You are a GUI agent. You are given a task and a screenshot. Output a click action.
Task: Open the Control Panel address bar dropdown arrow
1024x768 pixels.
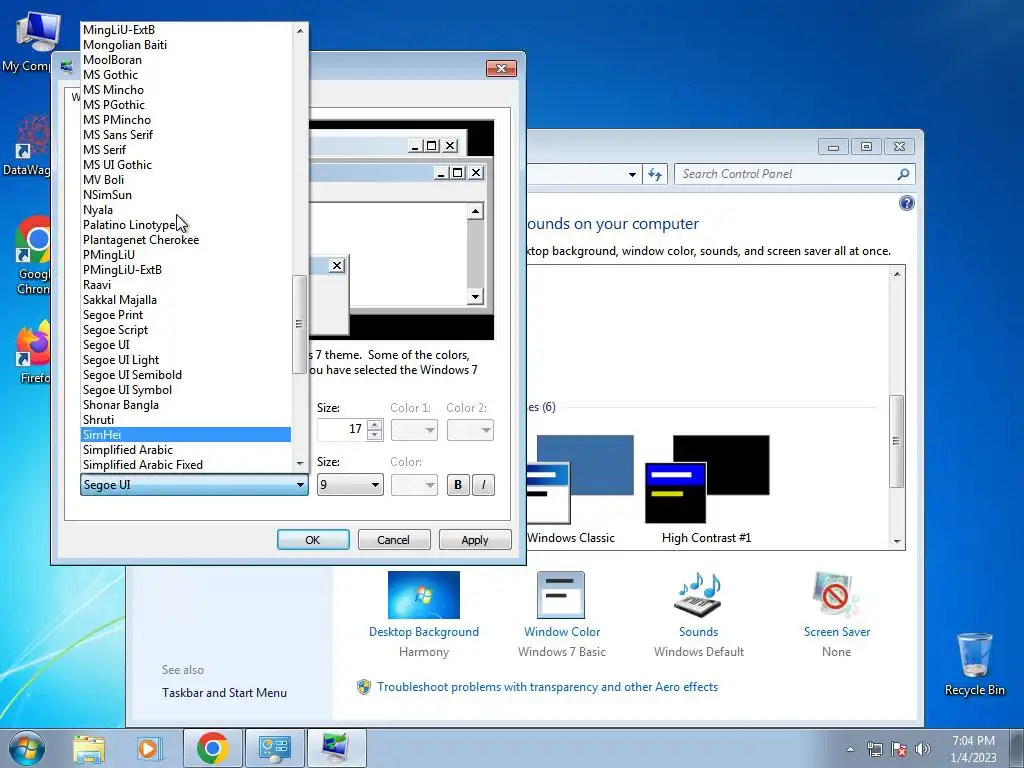632,174
